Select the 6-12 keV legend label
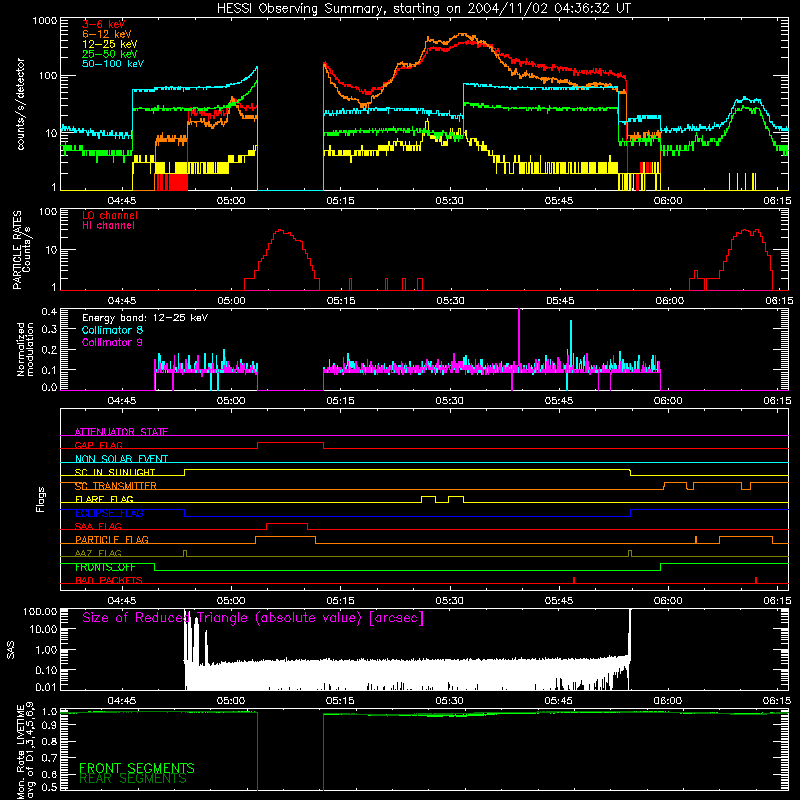 pyautogui.click(x=107, y=34)
